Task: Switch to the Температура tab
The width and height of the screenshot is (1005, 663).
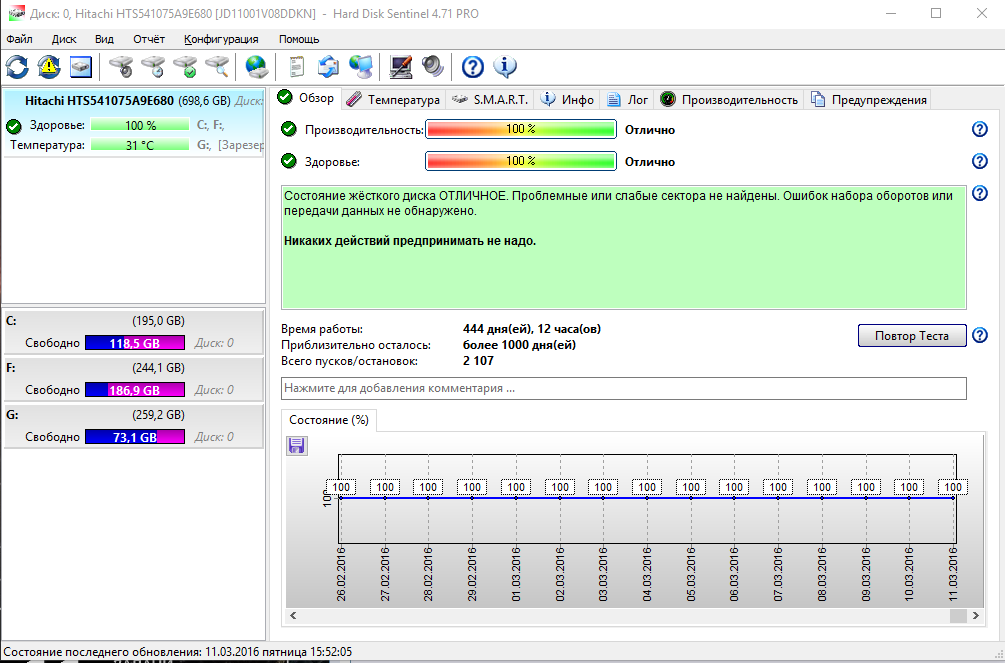Action: point(394,100)
